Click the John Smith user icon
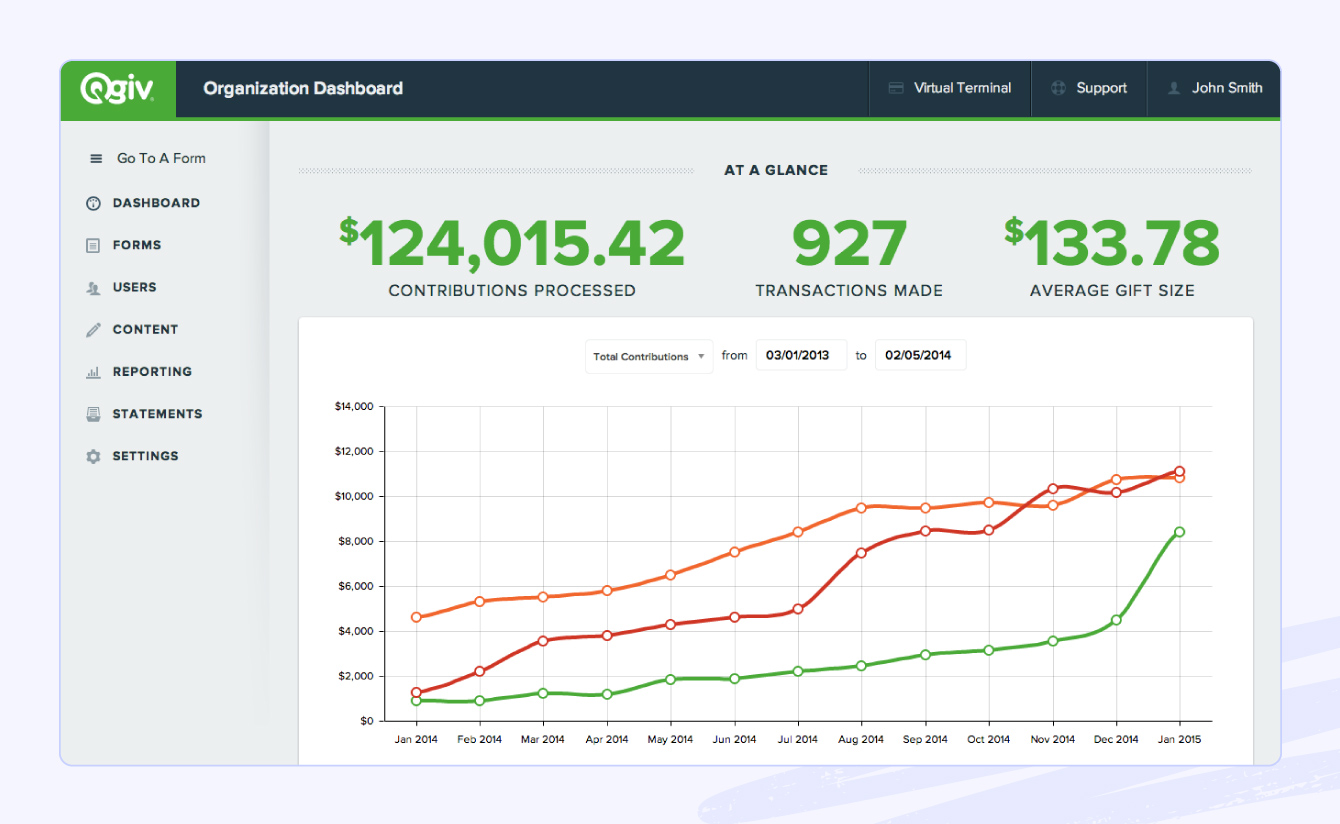Screen dimensions: 1340x824 1174,88
